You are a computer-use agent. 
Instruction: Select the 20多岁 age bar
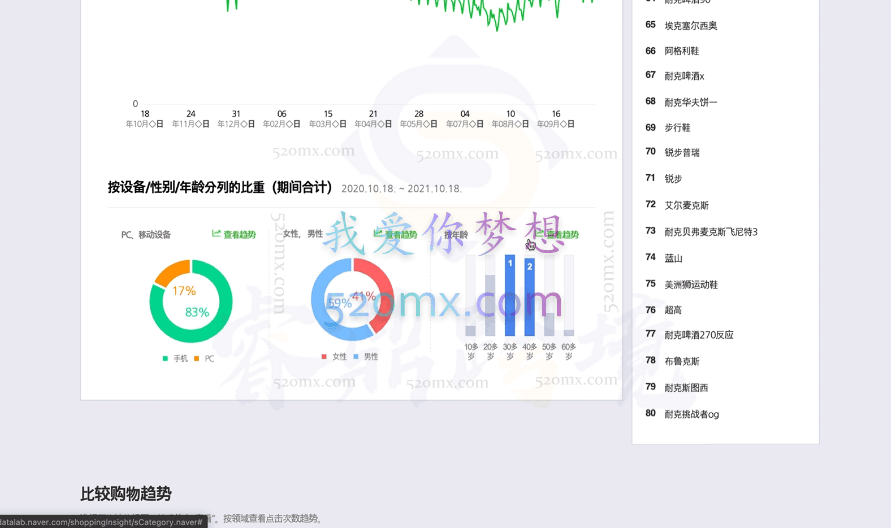click(490, 305)
